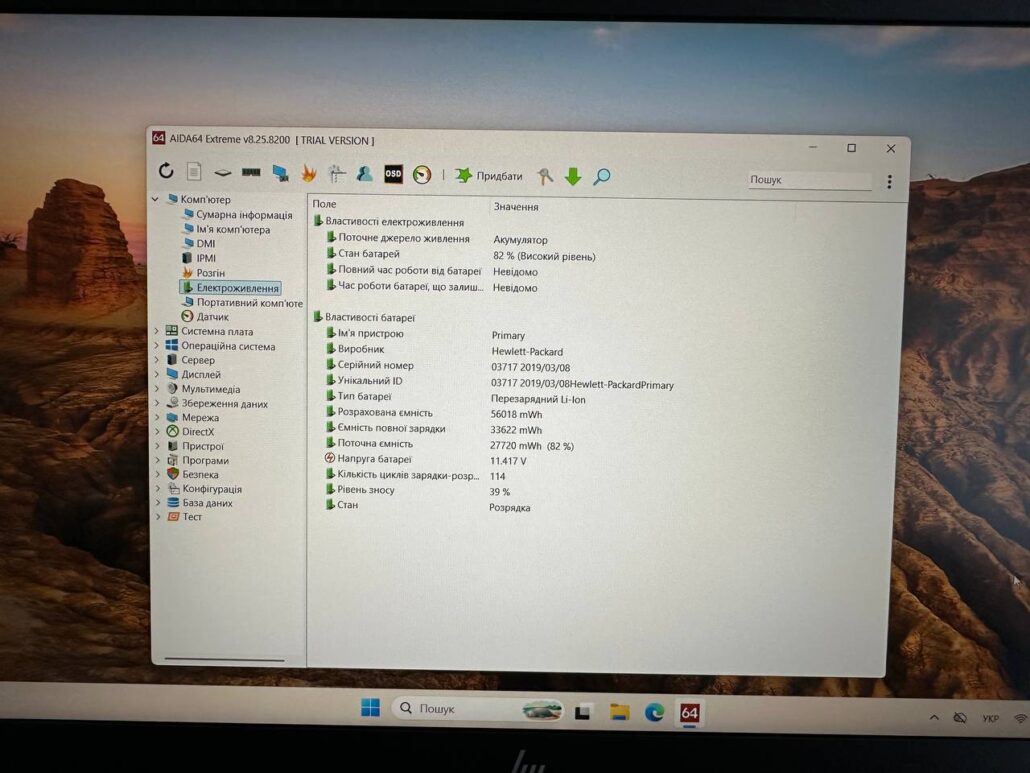Click the Пошук search field in AIDA64
The height and width of the screenshot is (773, 1030).
(x=808, y=181)
